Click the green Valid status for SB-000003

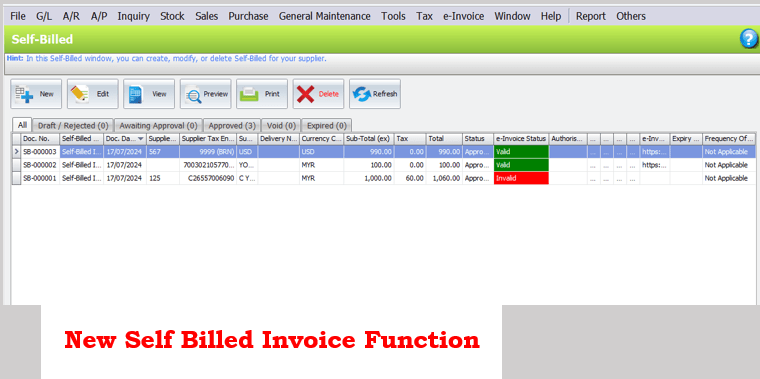click(521, 152)
